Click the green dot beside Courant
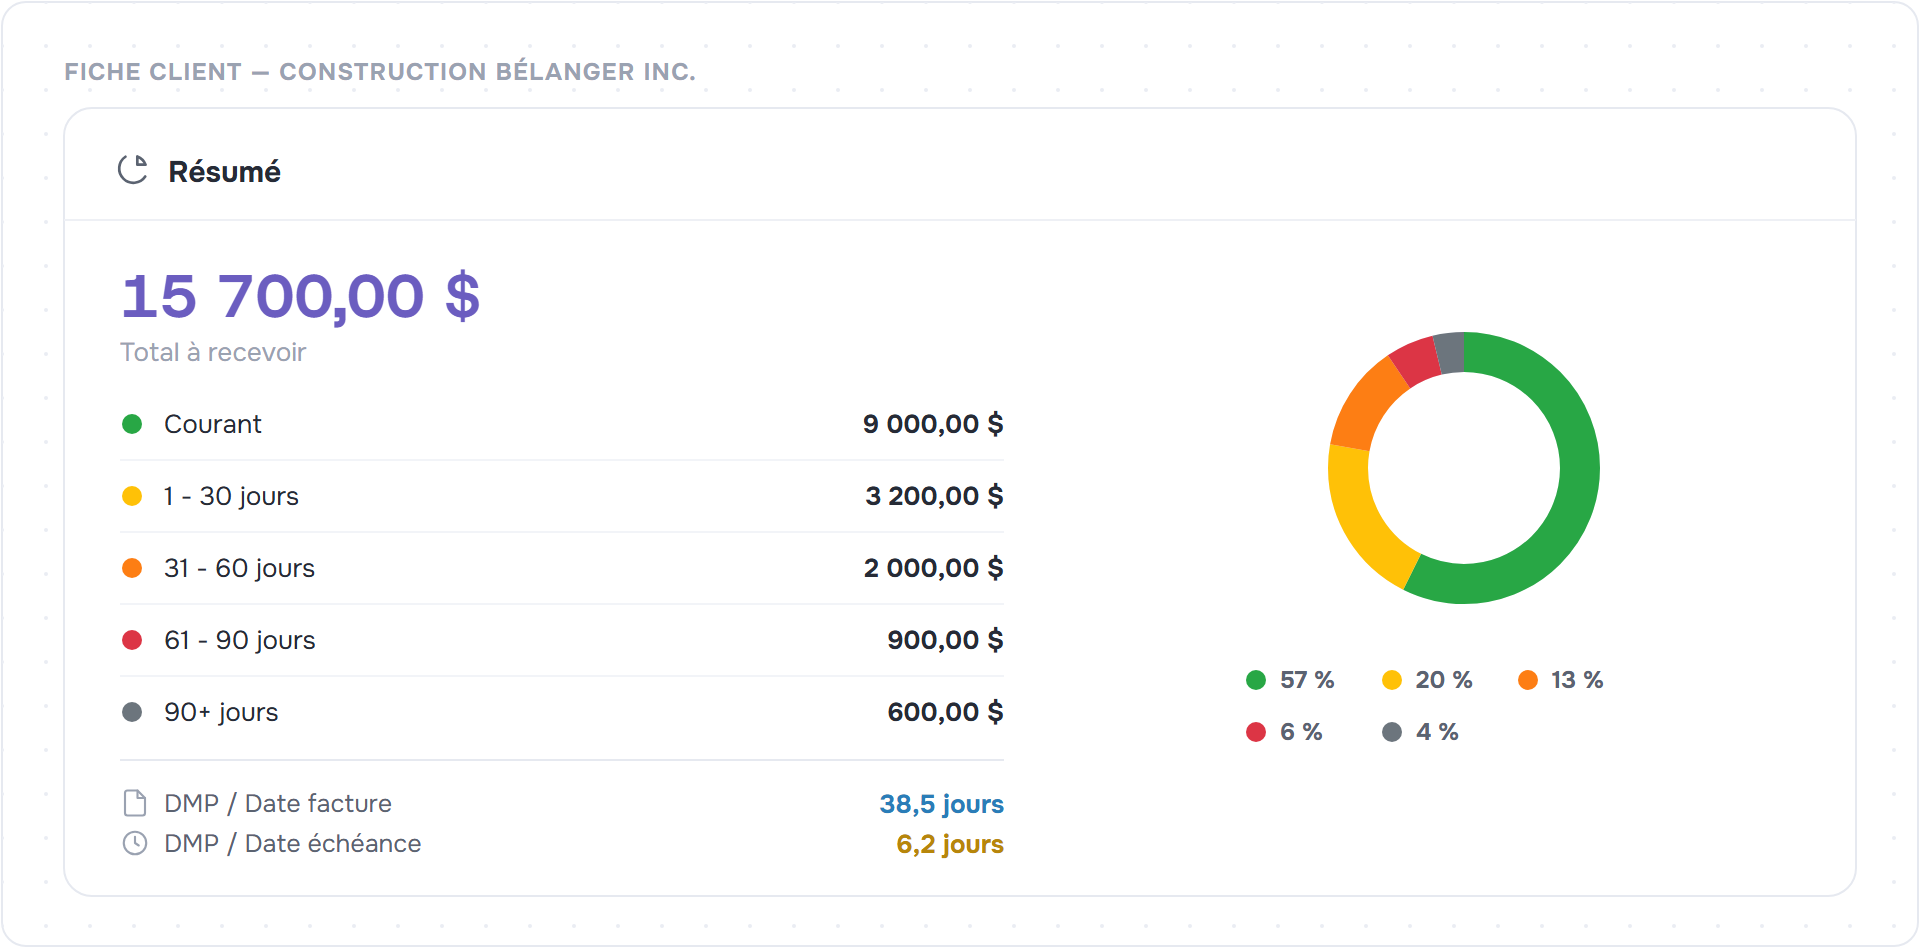The width and height of the screenshot is (1920, 948). point(132,424)
